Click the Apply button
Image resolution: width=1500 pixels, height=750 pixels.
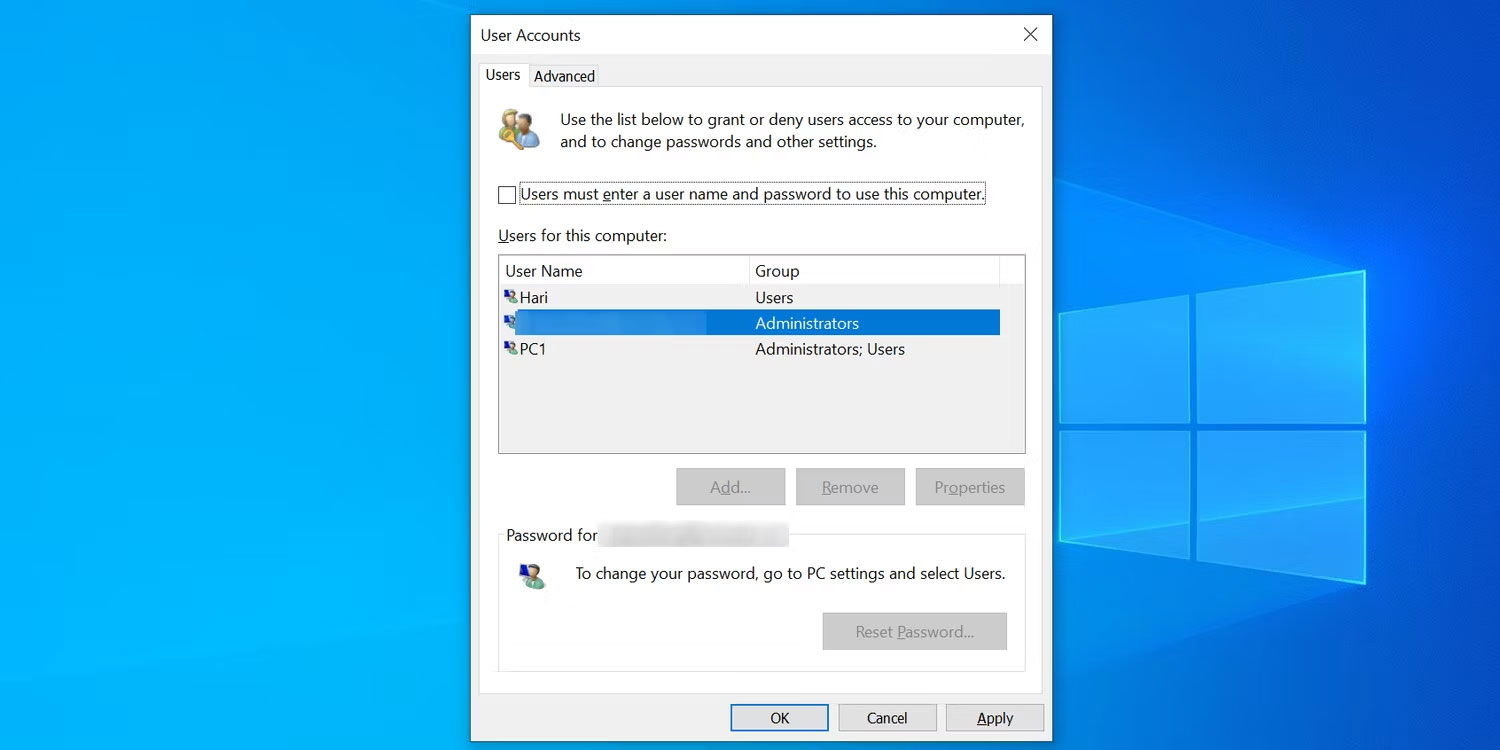click(x=995, y=717)
